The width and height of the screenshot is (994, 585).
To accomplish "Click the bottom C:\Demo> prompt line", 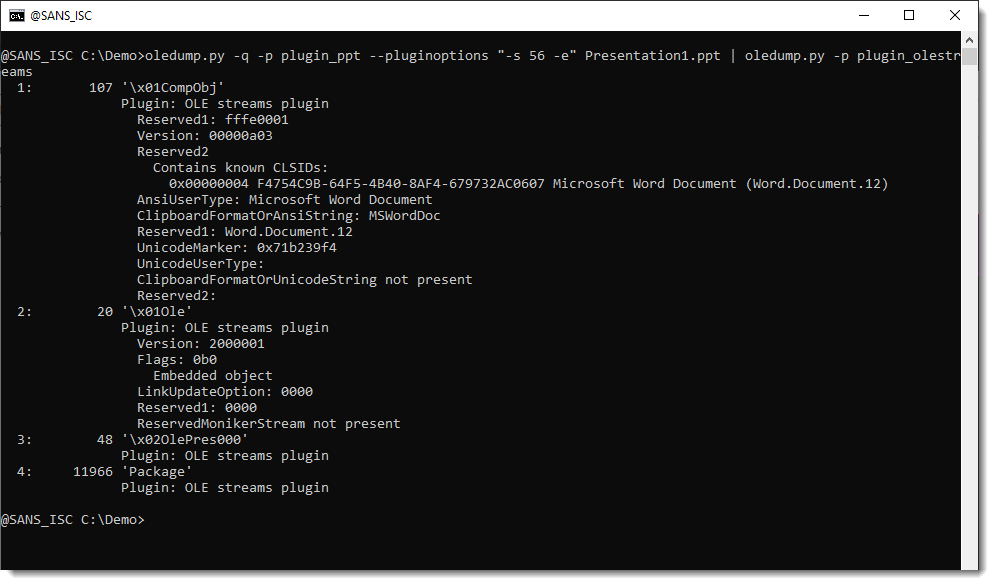I will pos(73,520).
